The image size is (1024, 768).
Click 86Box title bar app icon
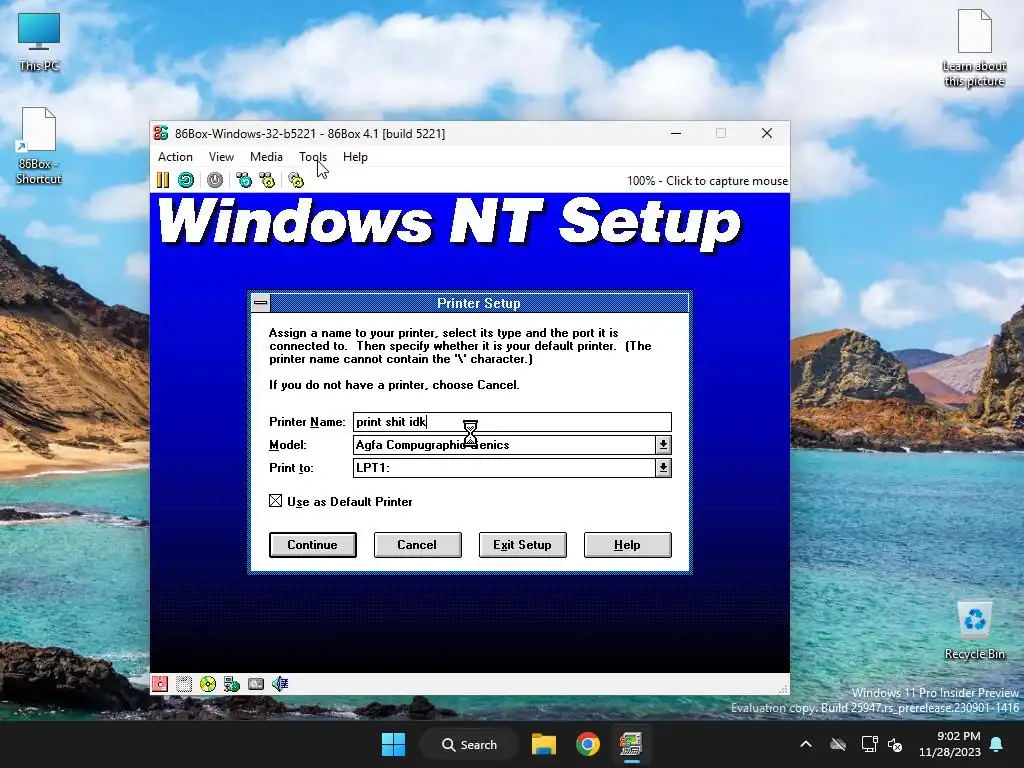click(161, 133)
